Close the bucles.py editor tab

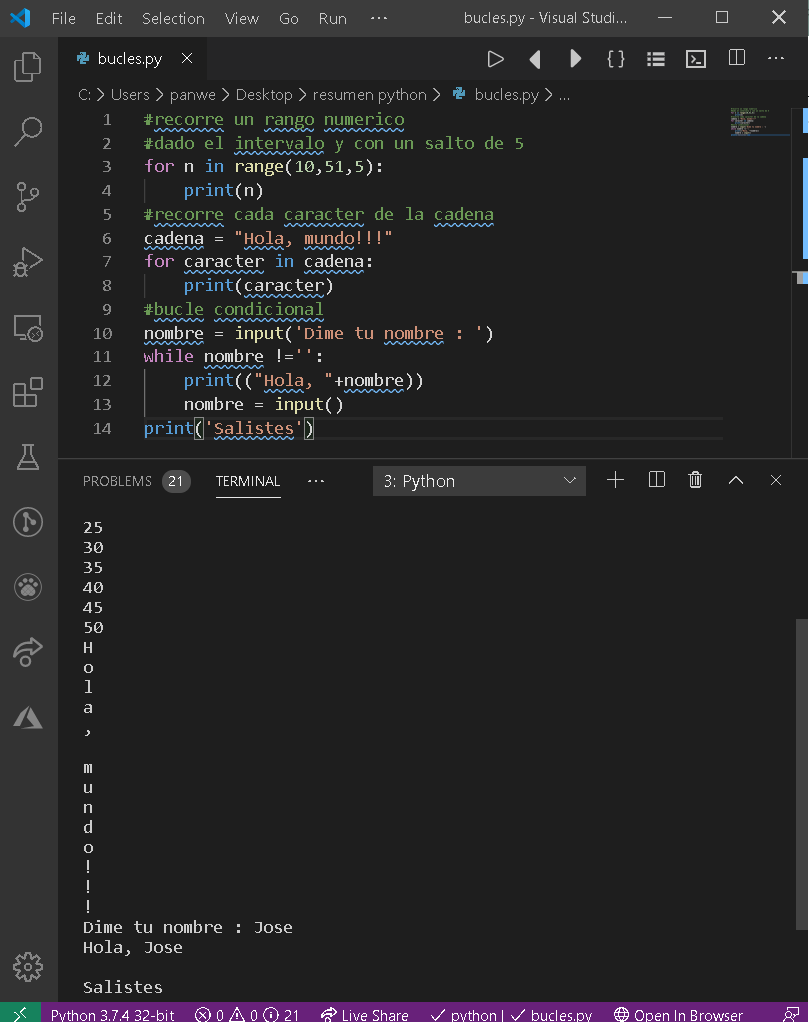(187, 58)
